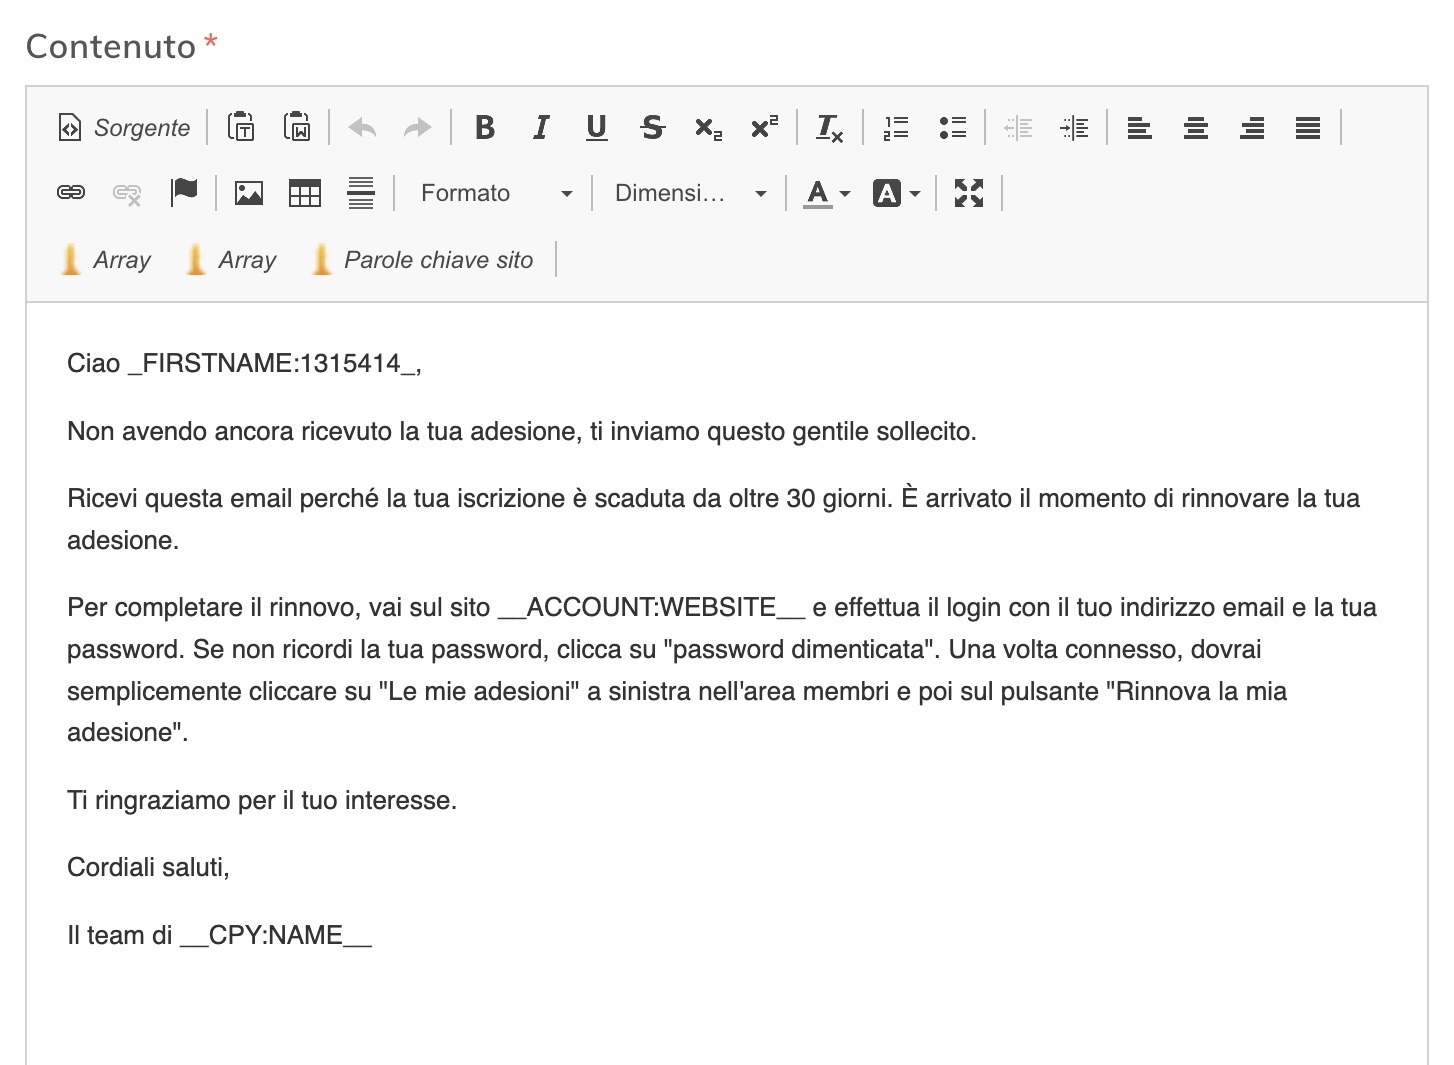The image size is (1454, 1065).
Task: Insert a horizontal line
Action: point(360,193)
